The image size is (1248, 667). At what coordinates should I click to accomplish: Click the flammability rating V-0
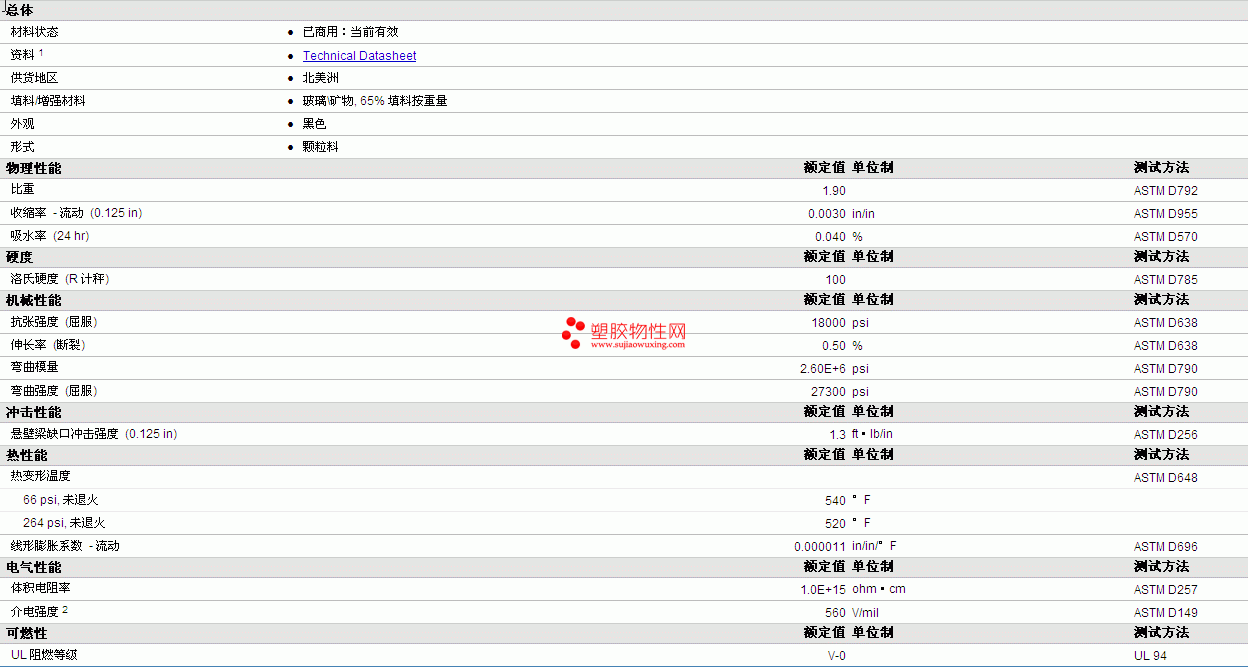point(837,656)
